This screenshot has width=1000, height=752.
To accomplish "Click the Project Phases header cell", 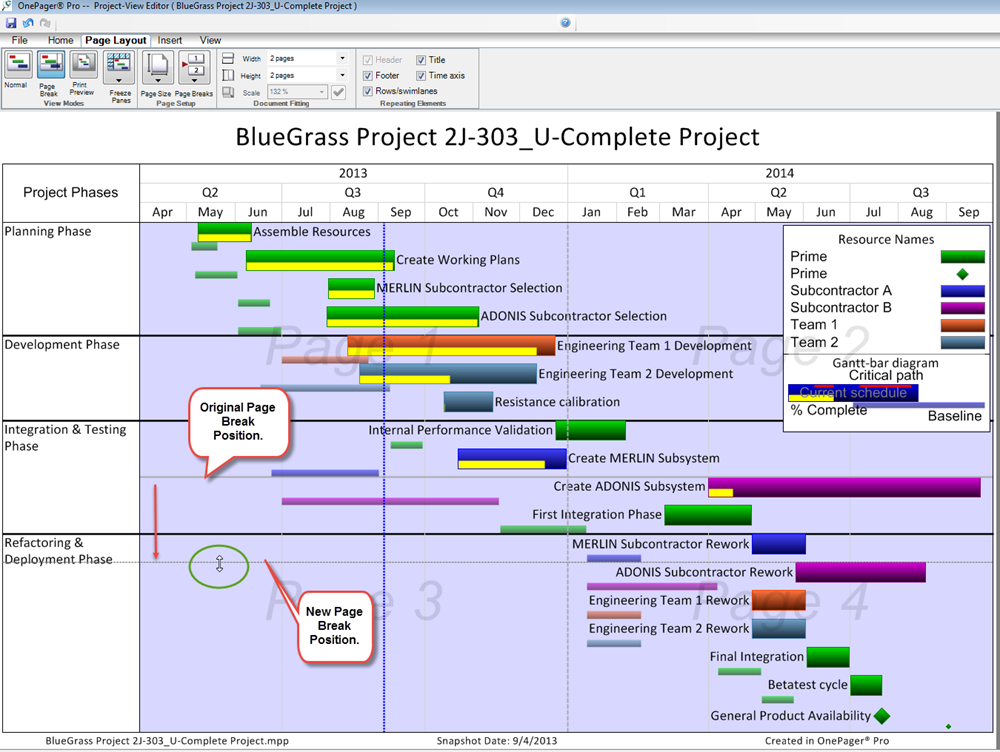I will pyautogui.click(x=71, y=193).
